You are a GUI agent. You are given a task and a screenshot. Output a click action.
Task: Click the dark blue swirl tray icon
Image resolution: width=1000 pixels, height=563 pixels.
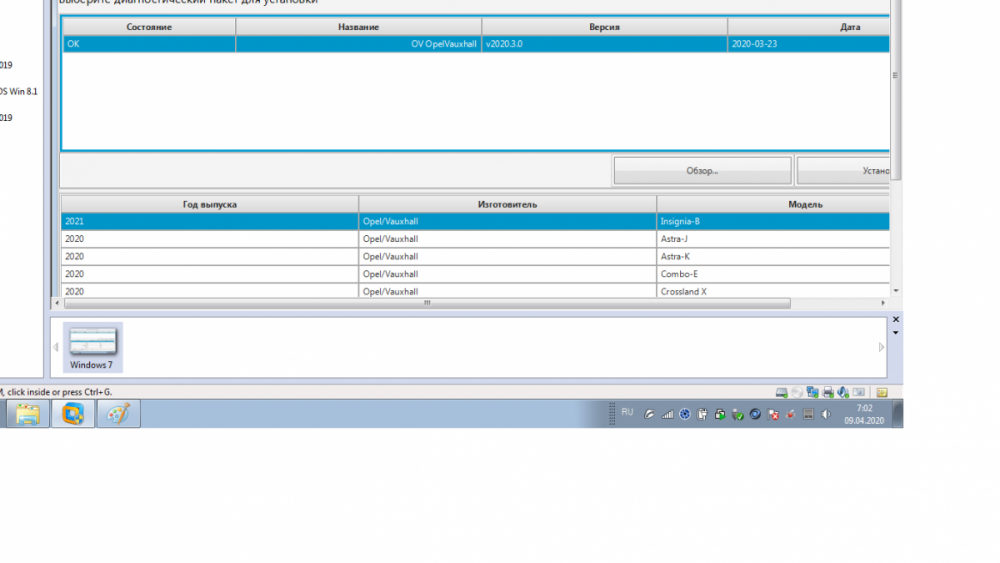pos(755,414)
